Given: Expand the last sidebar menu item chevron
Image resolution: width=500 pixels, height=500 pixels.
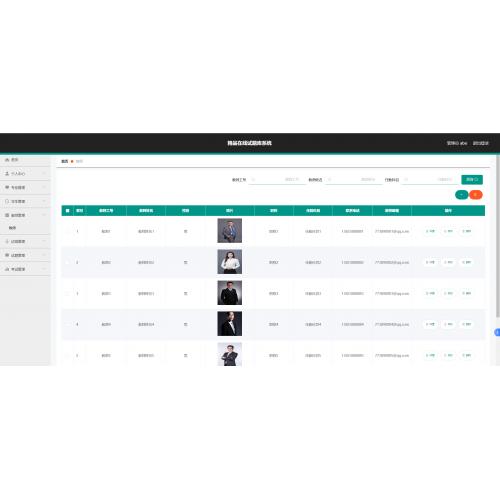Looking at the screenshot, I should click(x=44, y=269).
